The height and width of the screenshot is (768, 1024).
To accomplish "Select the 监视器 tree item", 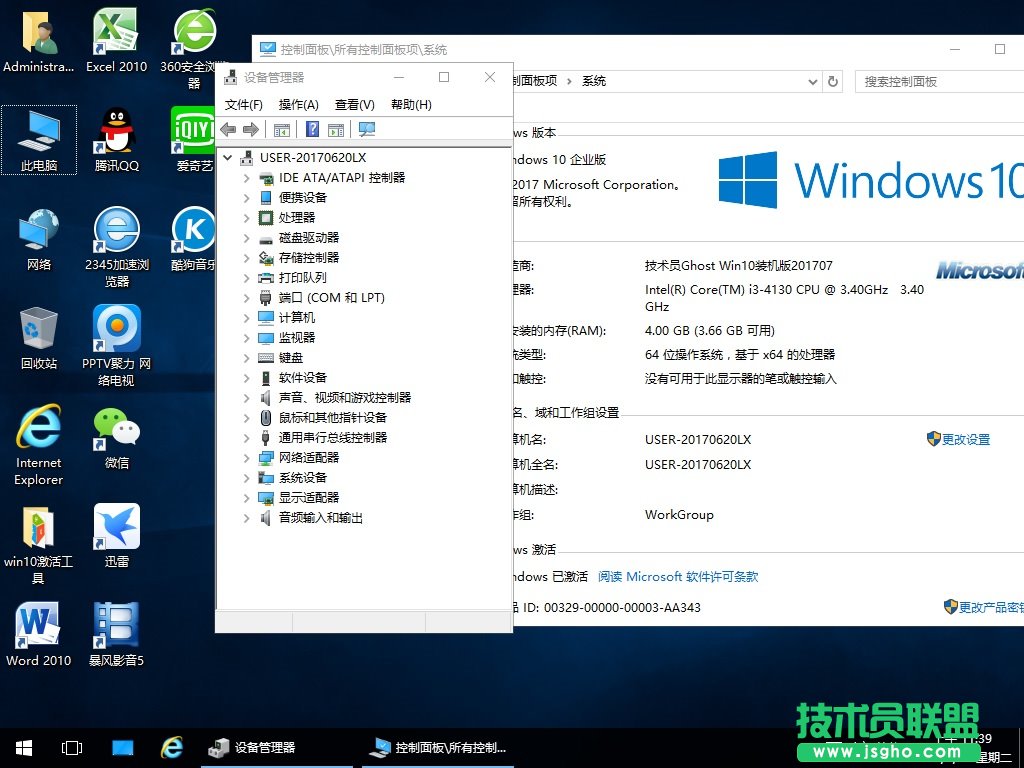I will click(x=296, y=338).
